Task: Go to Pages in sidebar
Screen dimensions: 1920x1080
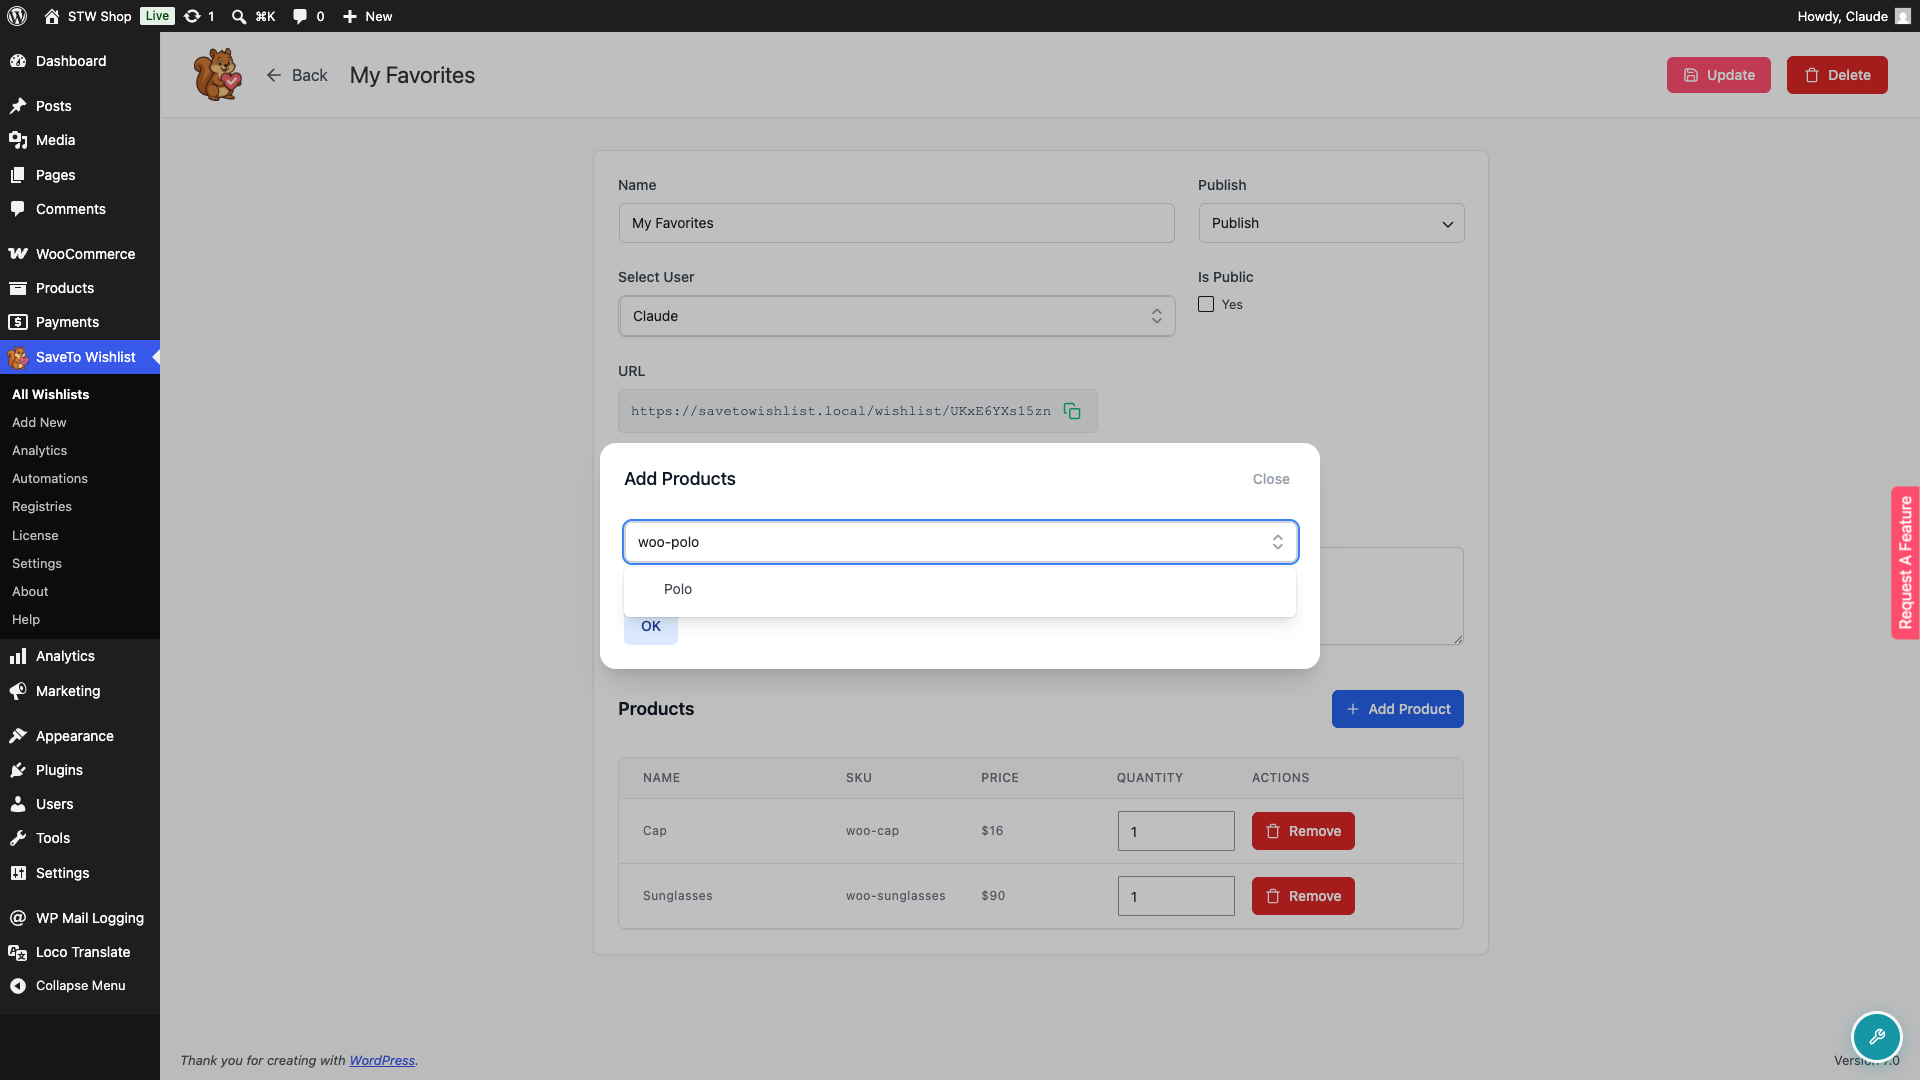Action: [x=80, y=175]
